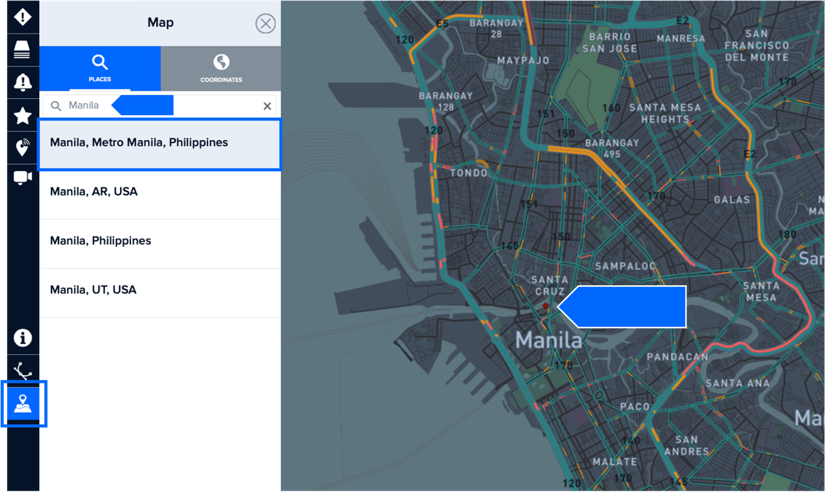This screenshot has height=492, width=825.
Task: Switch to the Coordinates tab
Action: pos(221,68)
